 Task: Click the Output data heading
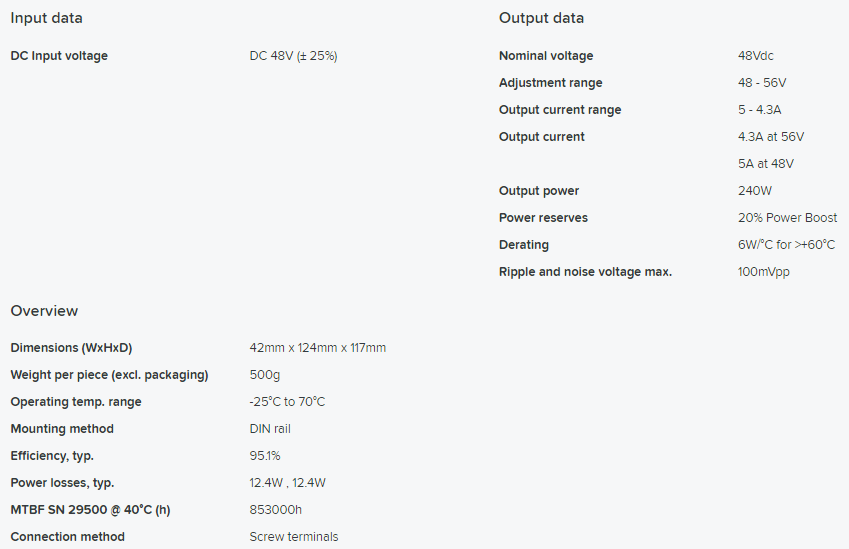(x=541, y=18)
